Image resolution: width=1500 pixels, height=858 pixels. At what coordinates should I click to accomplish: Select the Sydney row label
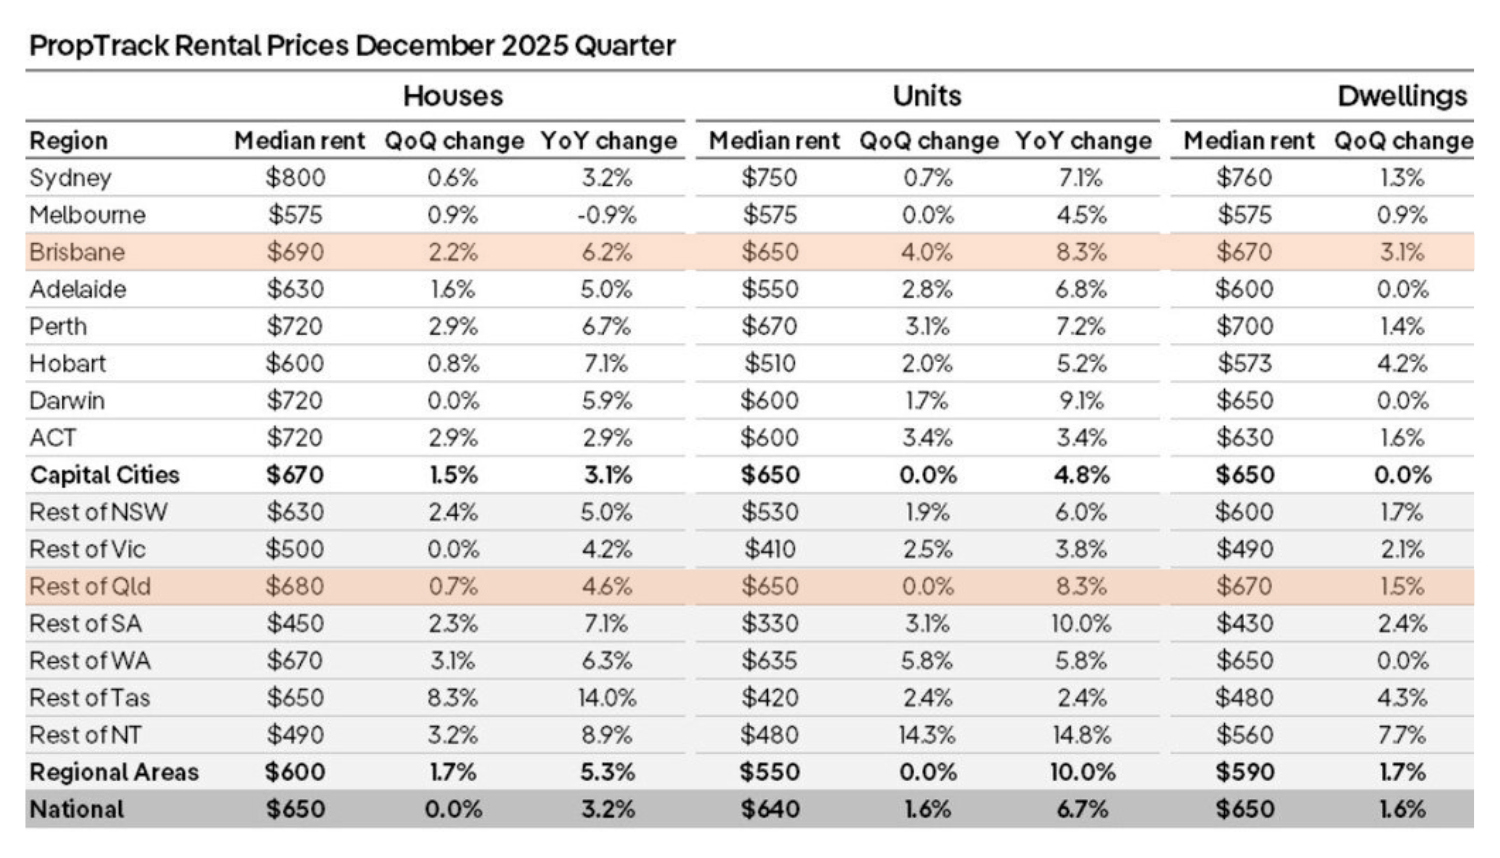click(70, 178)
